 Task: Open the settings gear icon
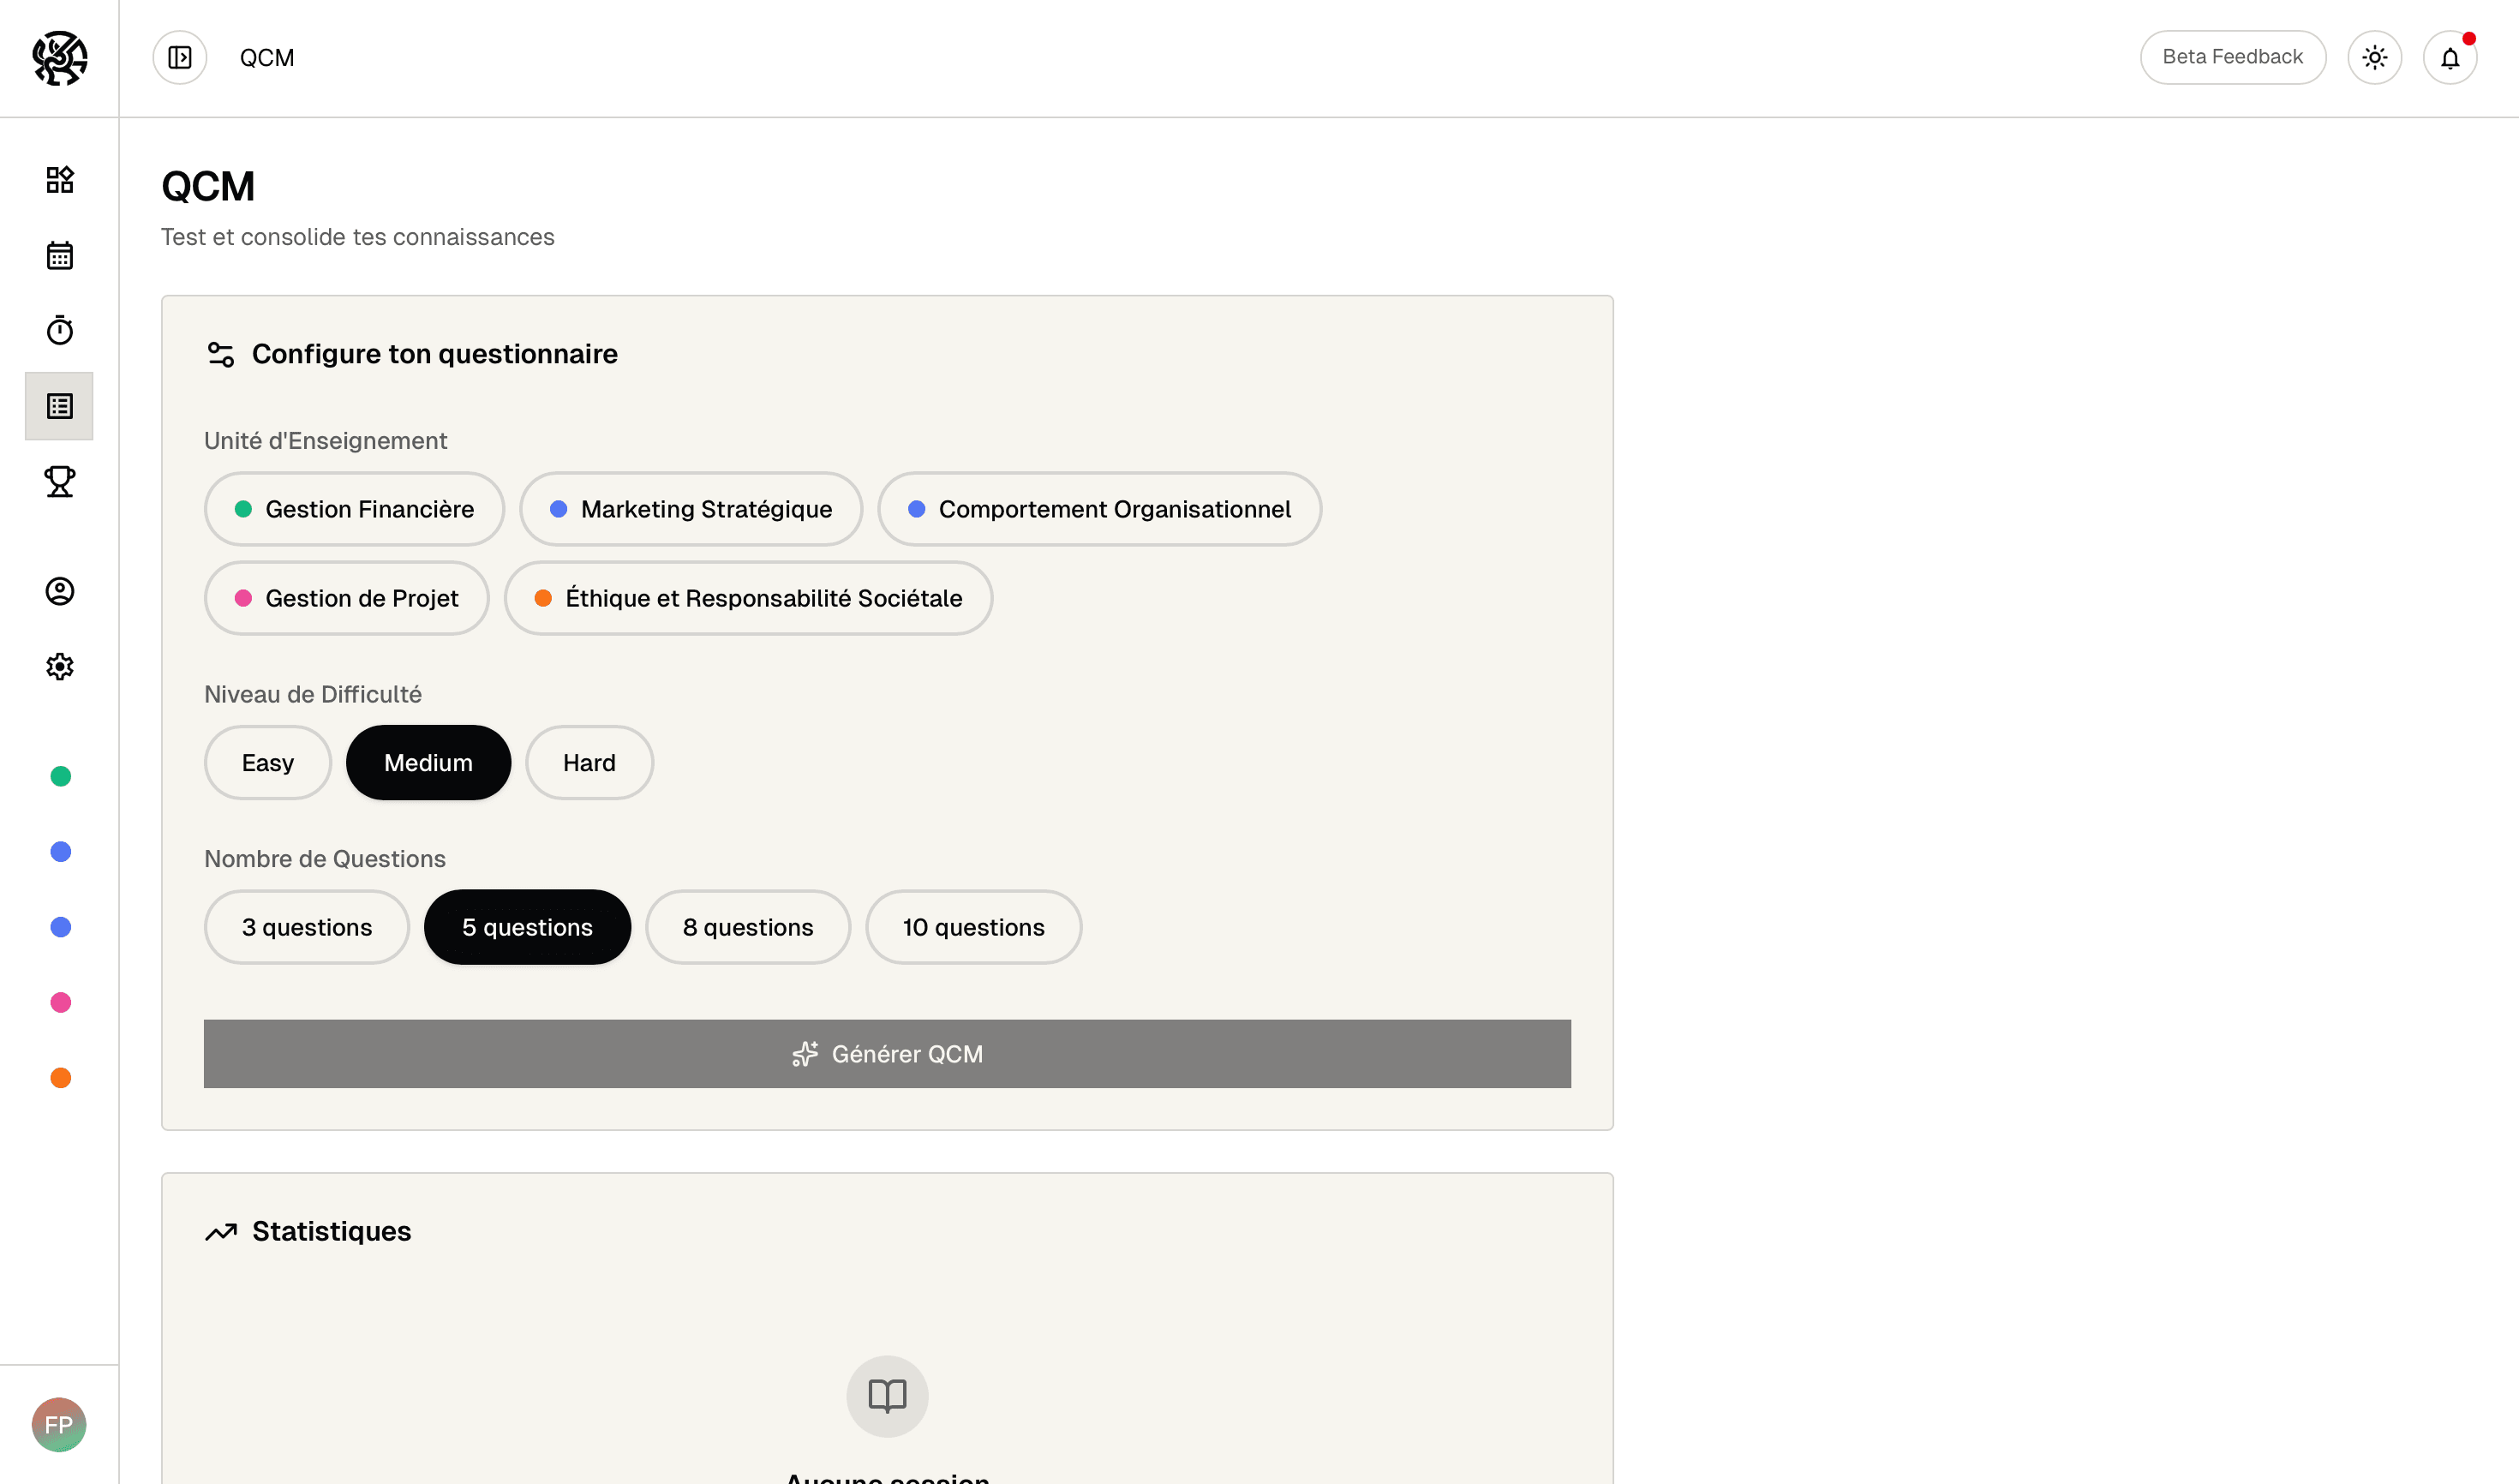pyautogui.click(x=60, y=667)
